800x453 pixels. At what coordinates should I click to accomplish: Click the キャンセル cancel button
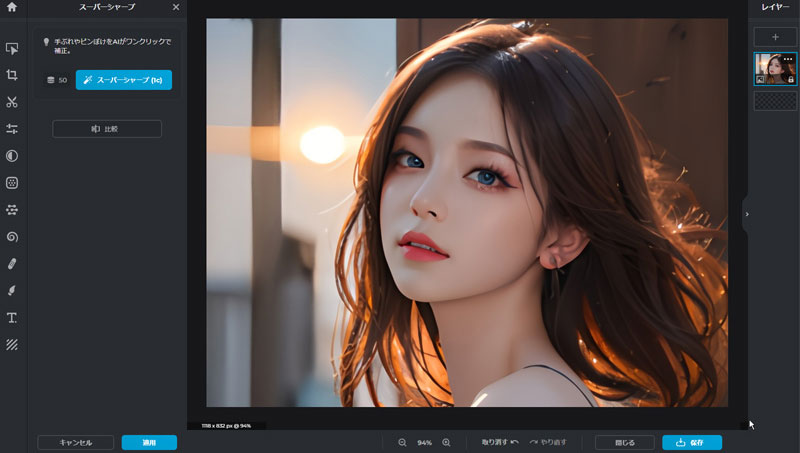point(75,442)
